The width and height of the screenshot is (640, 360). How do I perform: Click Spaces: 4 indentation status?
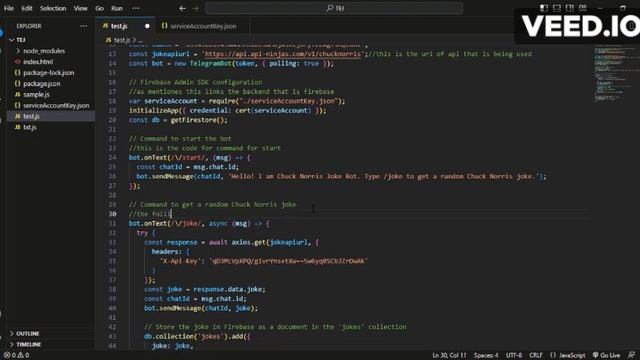point(486,356)
